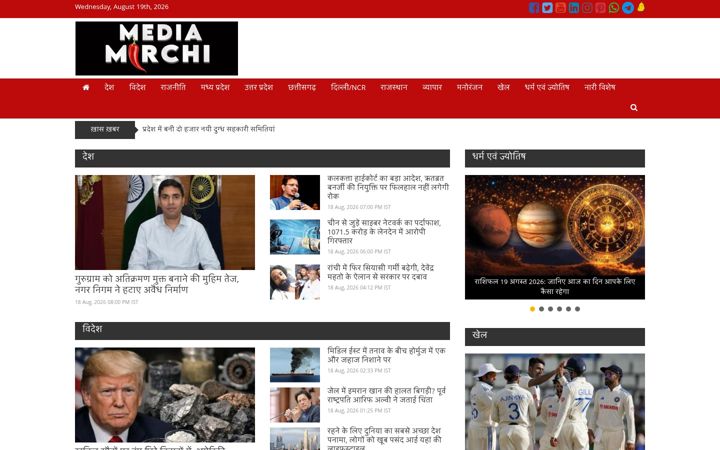Open the देश menu item
The height and width of the screenshot is (450, 720).
[109, 87]
